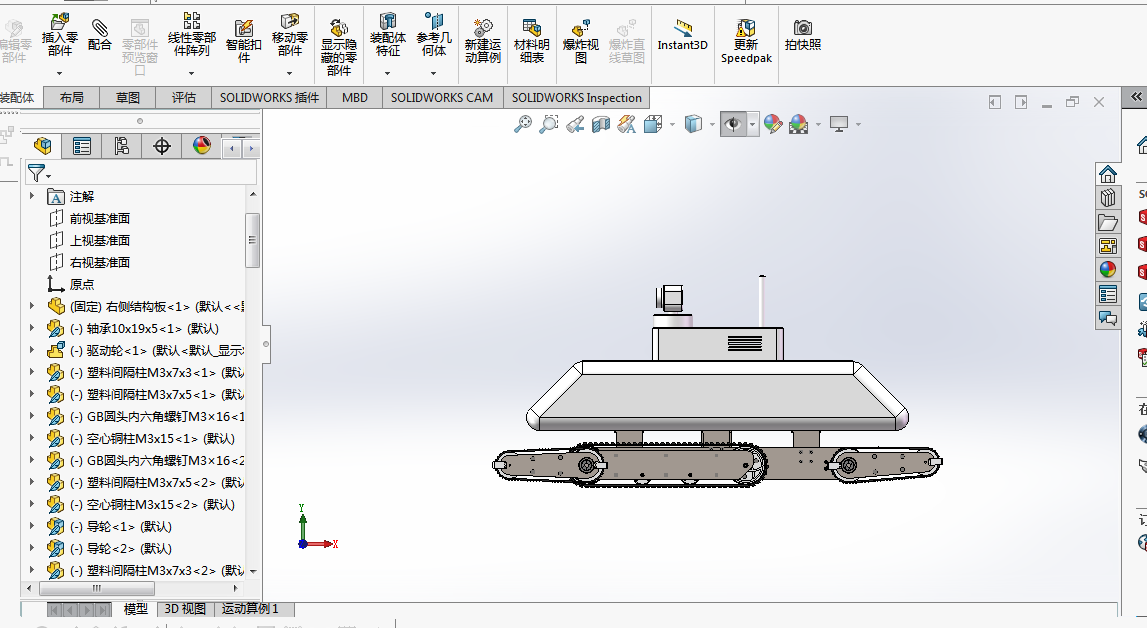Expand Assembly Features dropdown arrow
This screenshot has height=628, width=1147.
click(x=388, y=73)
